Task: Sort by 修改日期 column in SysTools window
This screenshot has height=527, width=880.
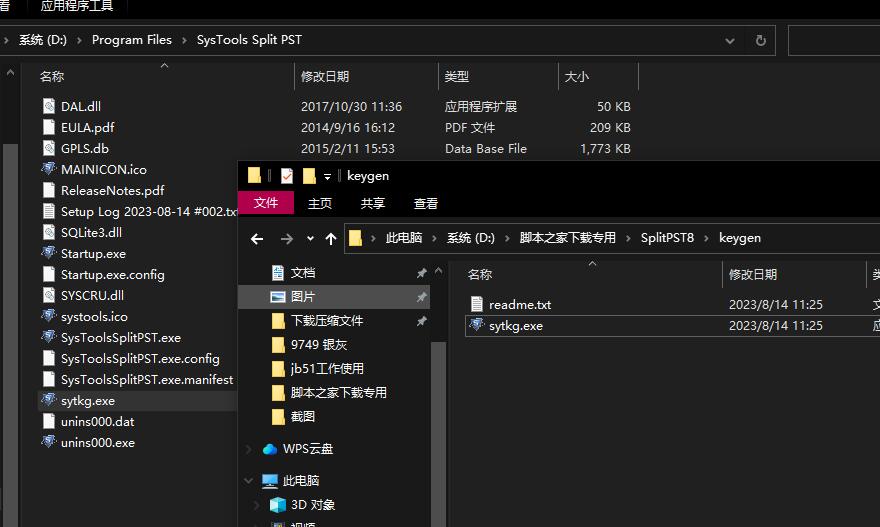Action: [x=366, y=76]
